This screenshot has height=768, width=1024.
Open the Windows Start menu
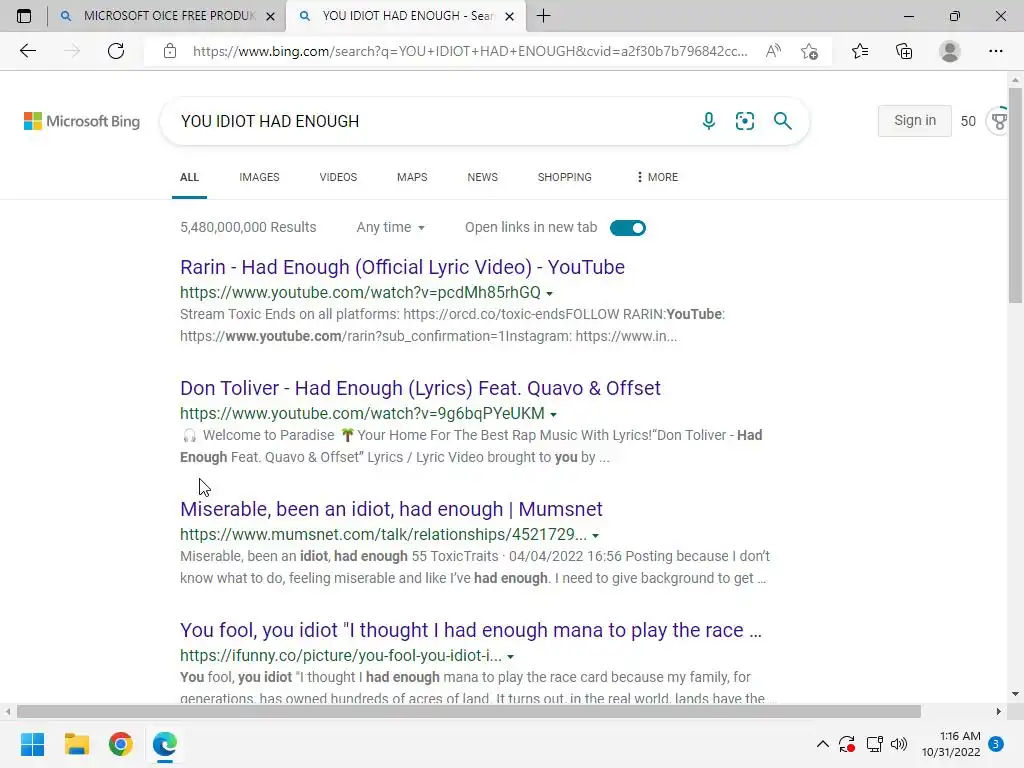(x=33, y=744)
